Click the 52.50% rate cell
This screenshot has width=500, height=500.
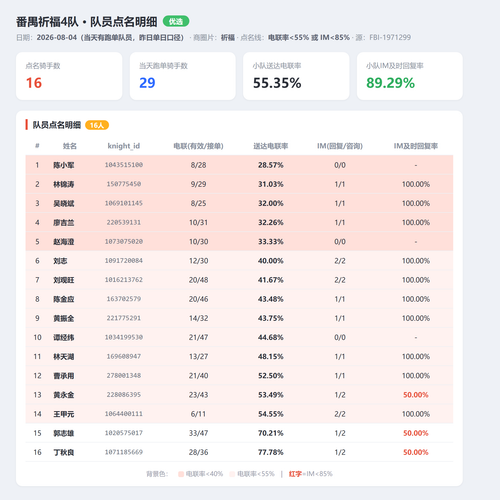(x=271, y=376)
